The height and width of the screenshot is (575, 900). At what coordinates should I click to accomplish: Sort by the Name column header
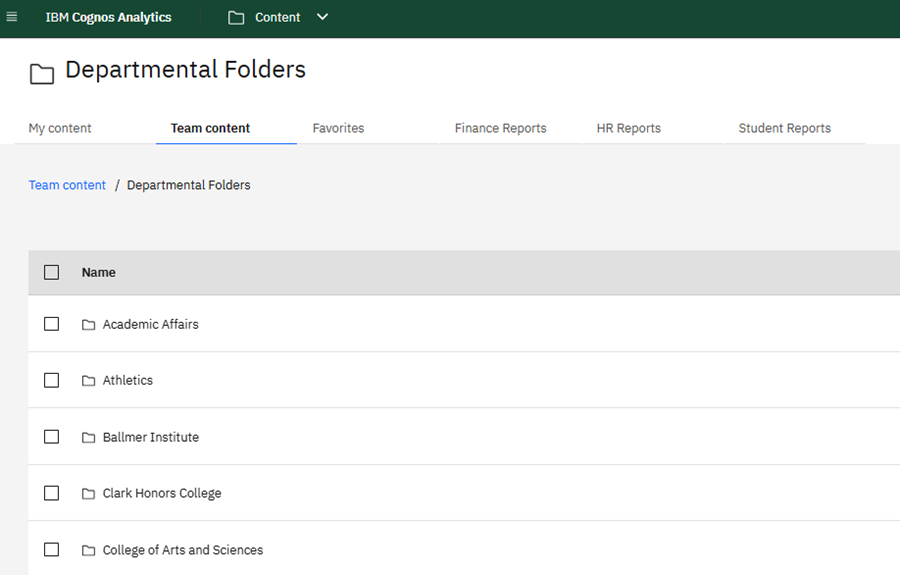pos(98,273)
